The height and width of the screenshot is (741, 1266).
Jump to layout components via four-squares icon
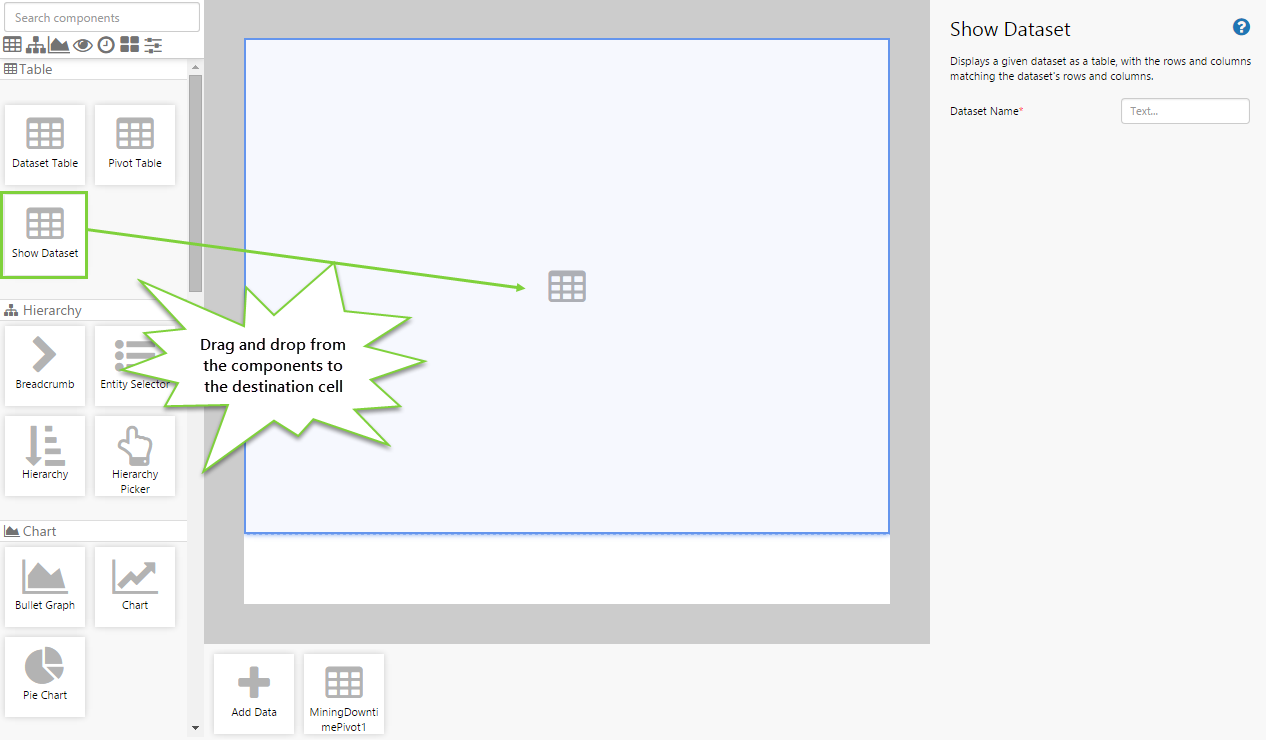pos(130,45)
